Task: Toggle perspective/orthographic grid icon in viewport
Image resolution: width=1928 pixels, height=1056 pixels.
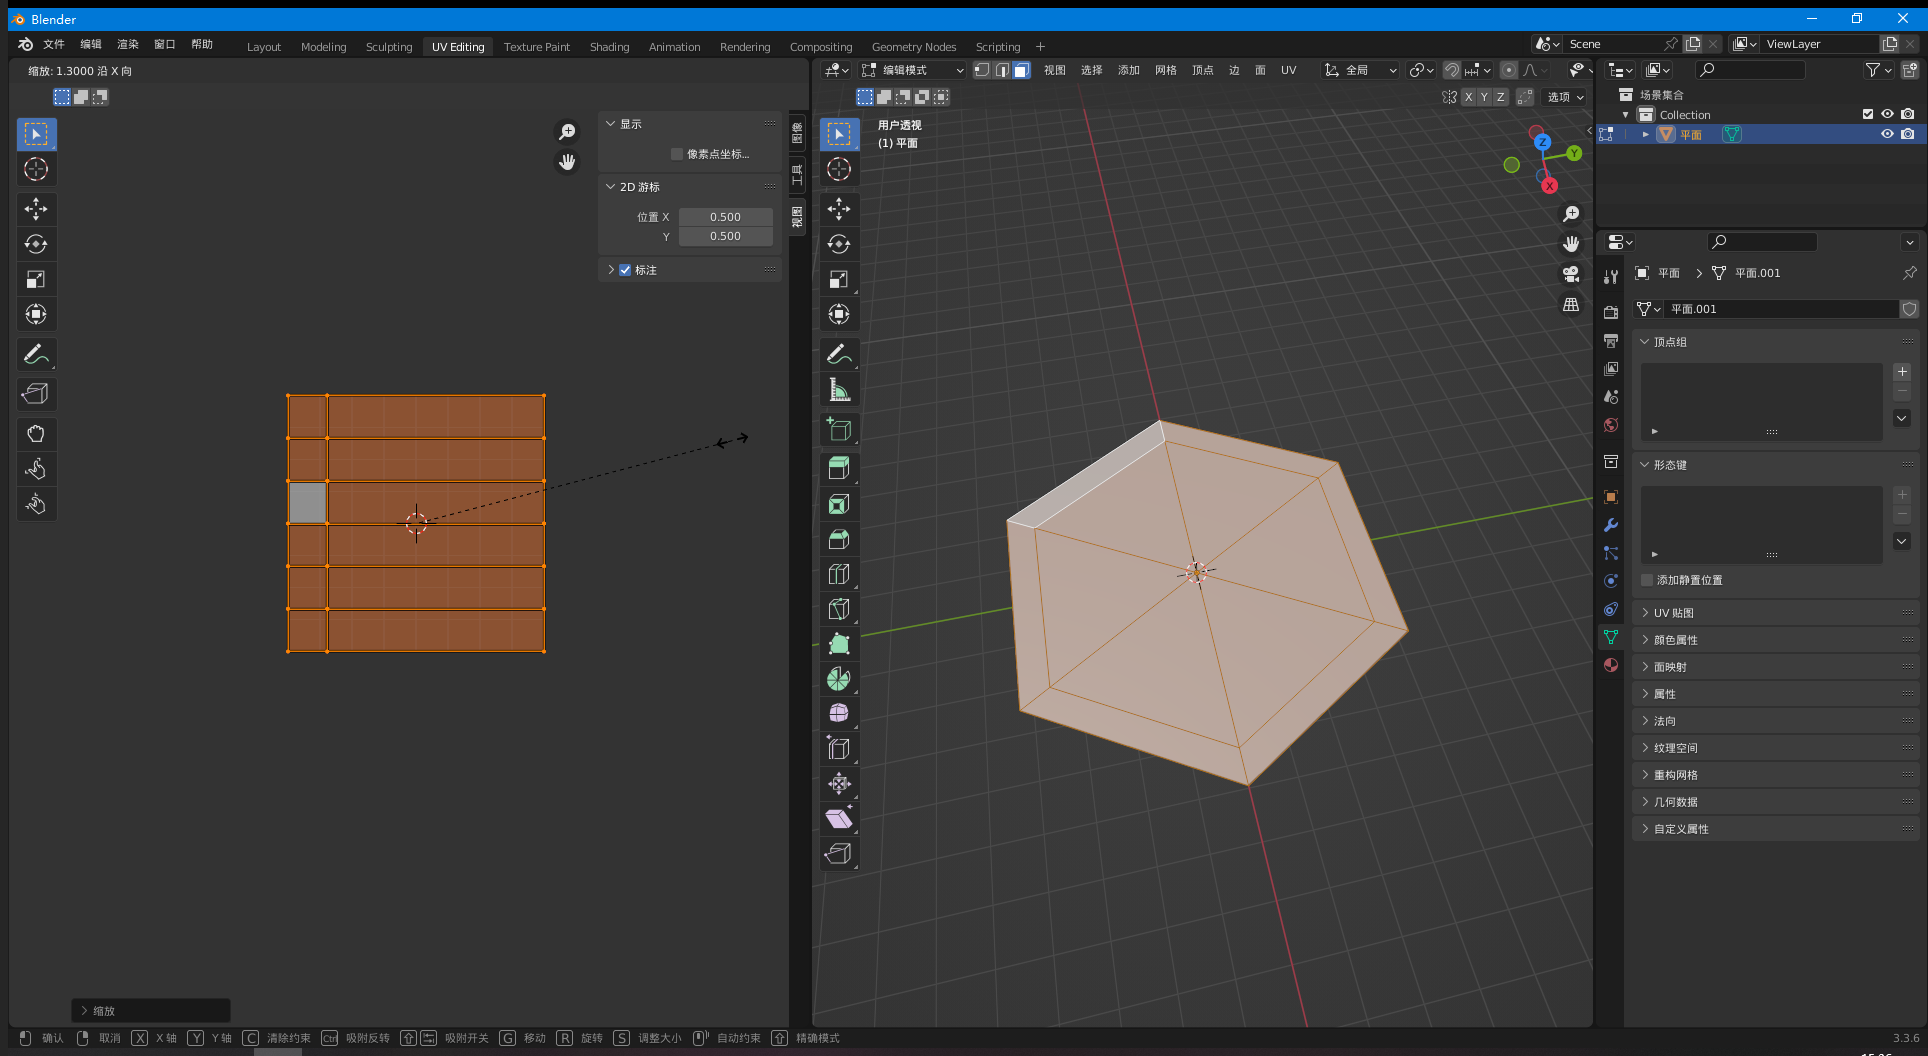Action: 1571,304
